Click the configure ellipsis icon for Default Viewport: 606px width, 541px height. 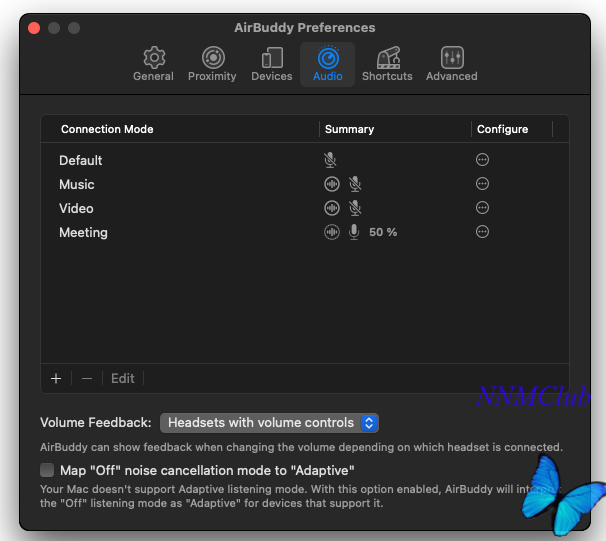[482, 160]
